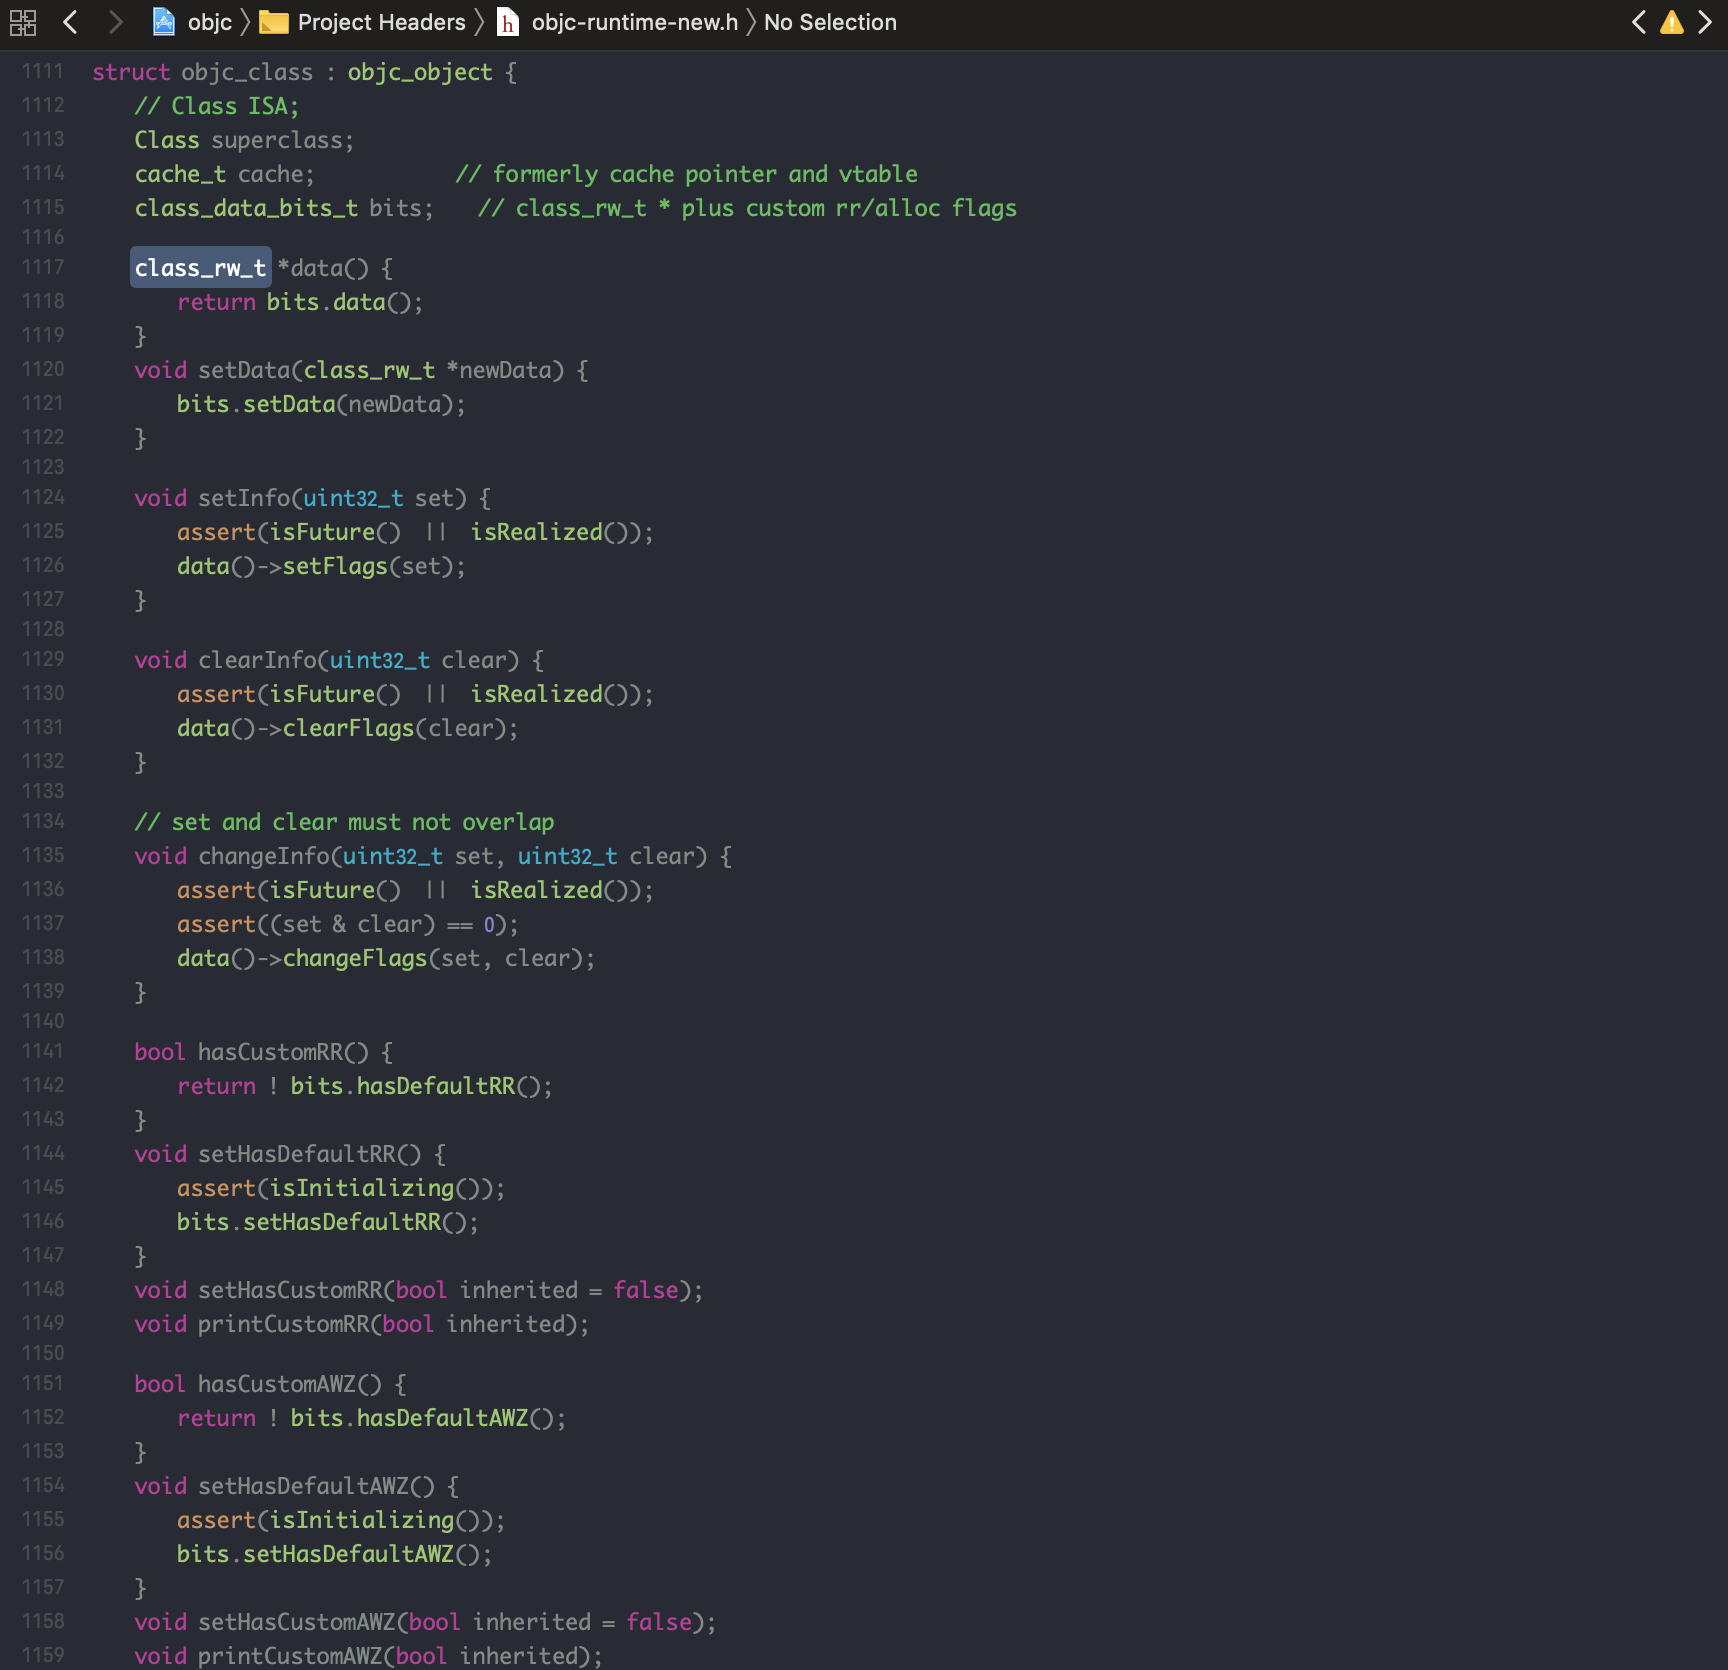Click hasDefaultRR call on line 1142
Image resolution: width=1728 pixels, height=1670 pixels.
click(x=436, y=1086)
